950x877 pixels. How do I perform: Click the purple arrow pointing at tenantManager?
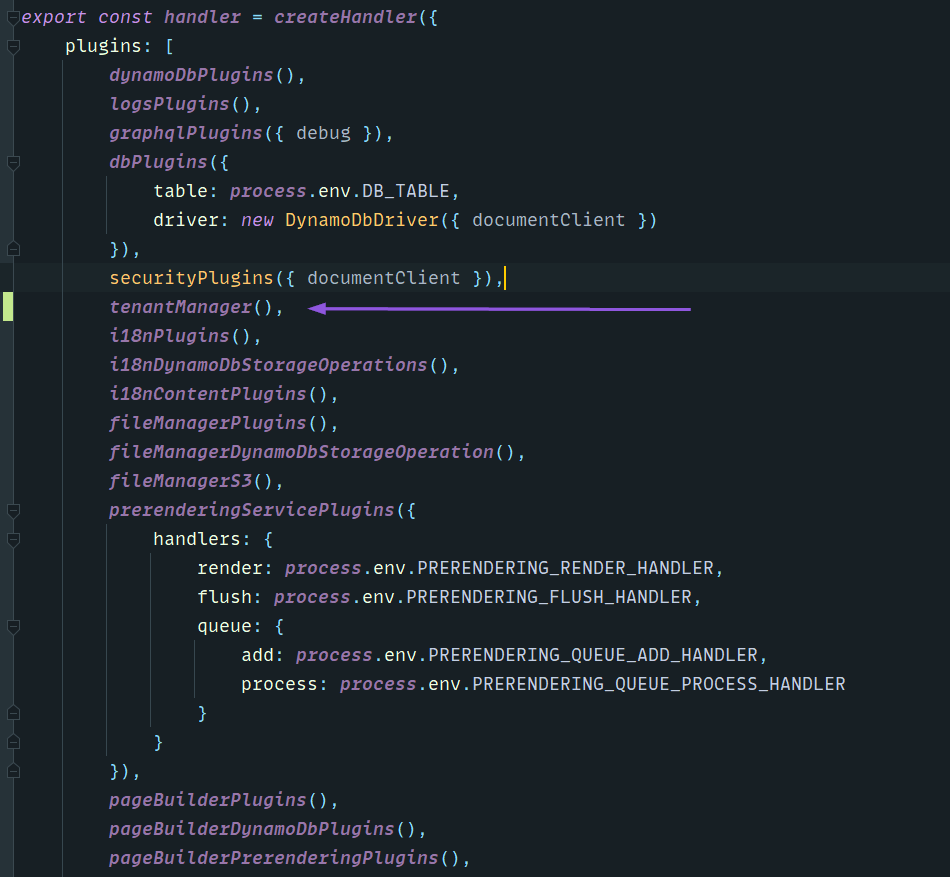click(x=500, y=309)
